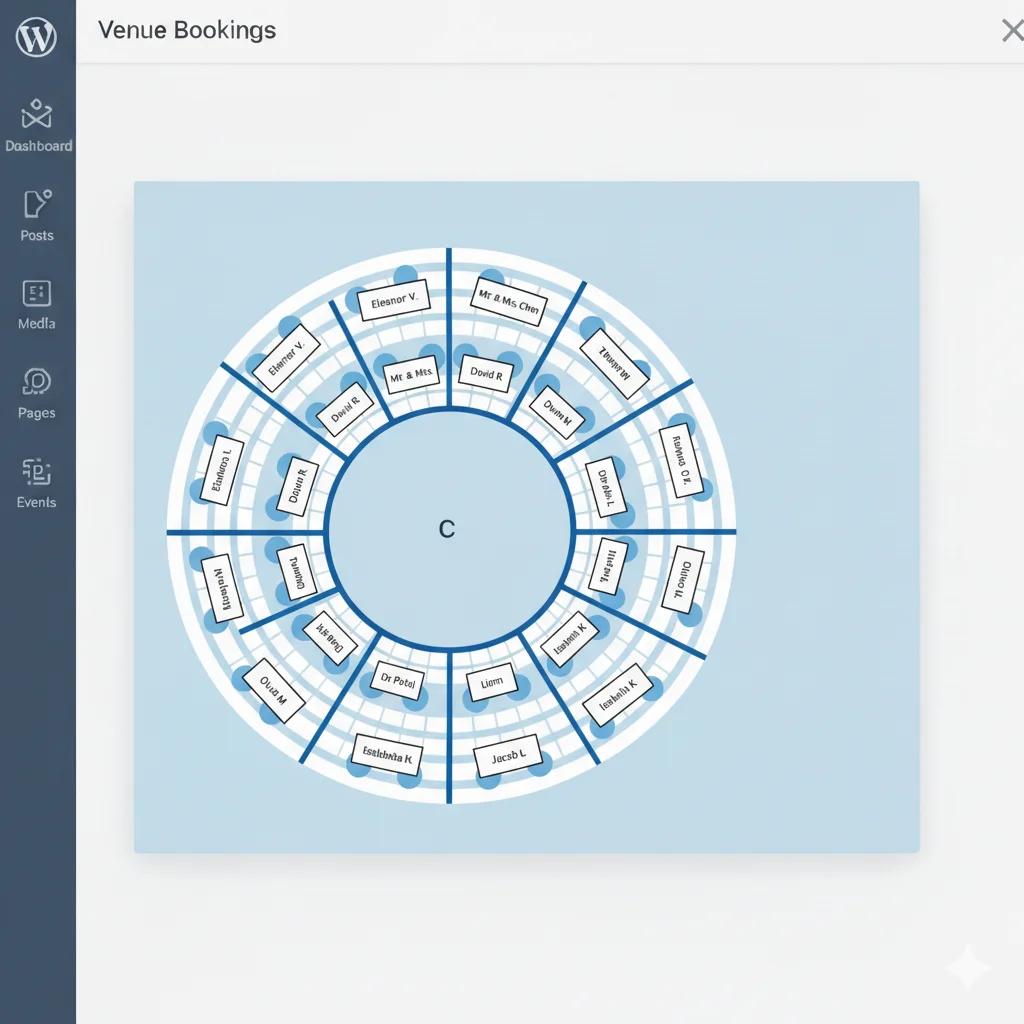Select the Mr & Mrs seat label
The width and height of the screenshot is (1024, 1024).
pyautogui.click(x=411, y=375)
